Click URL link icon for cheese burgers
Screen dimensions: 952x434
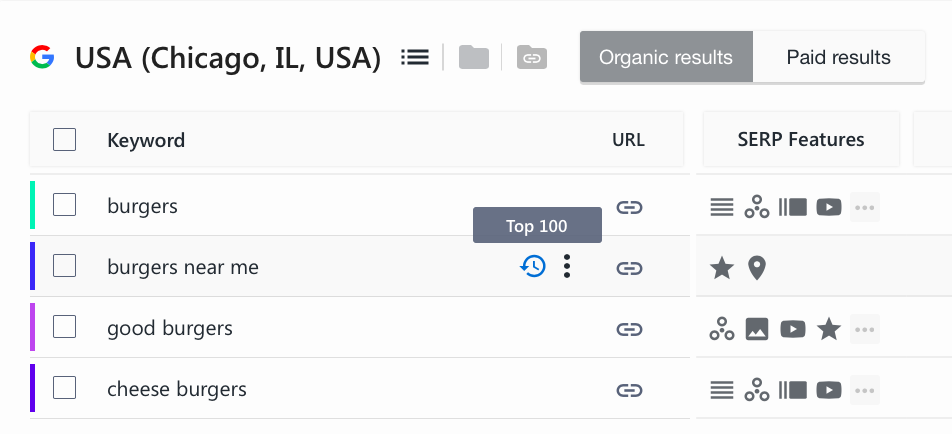pos(629,390)
